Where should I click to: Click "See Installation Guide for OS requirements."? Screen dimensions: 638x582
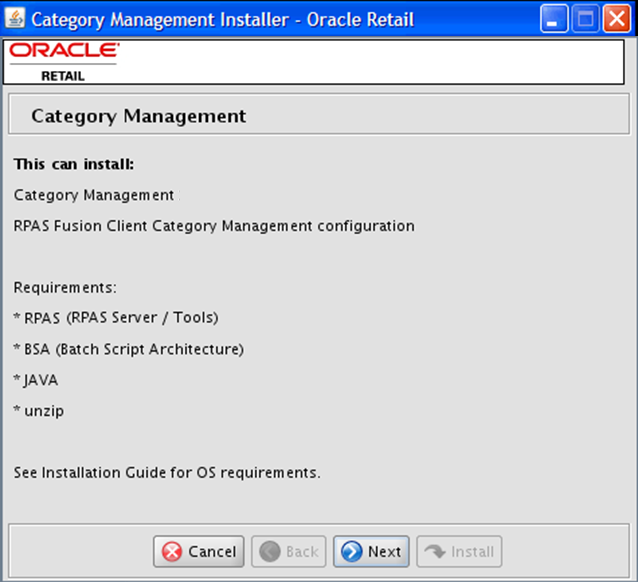pos(167,473)
